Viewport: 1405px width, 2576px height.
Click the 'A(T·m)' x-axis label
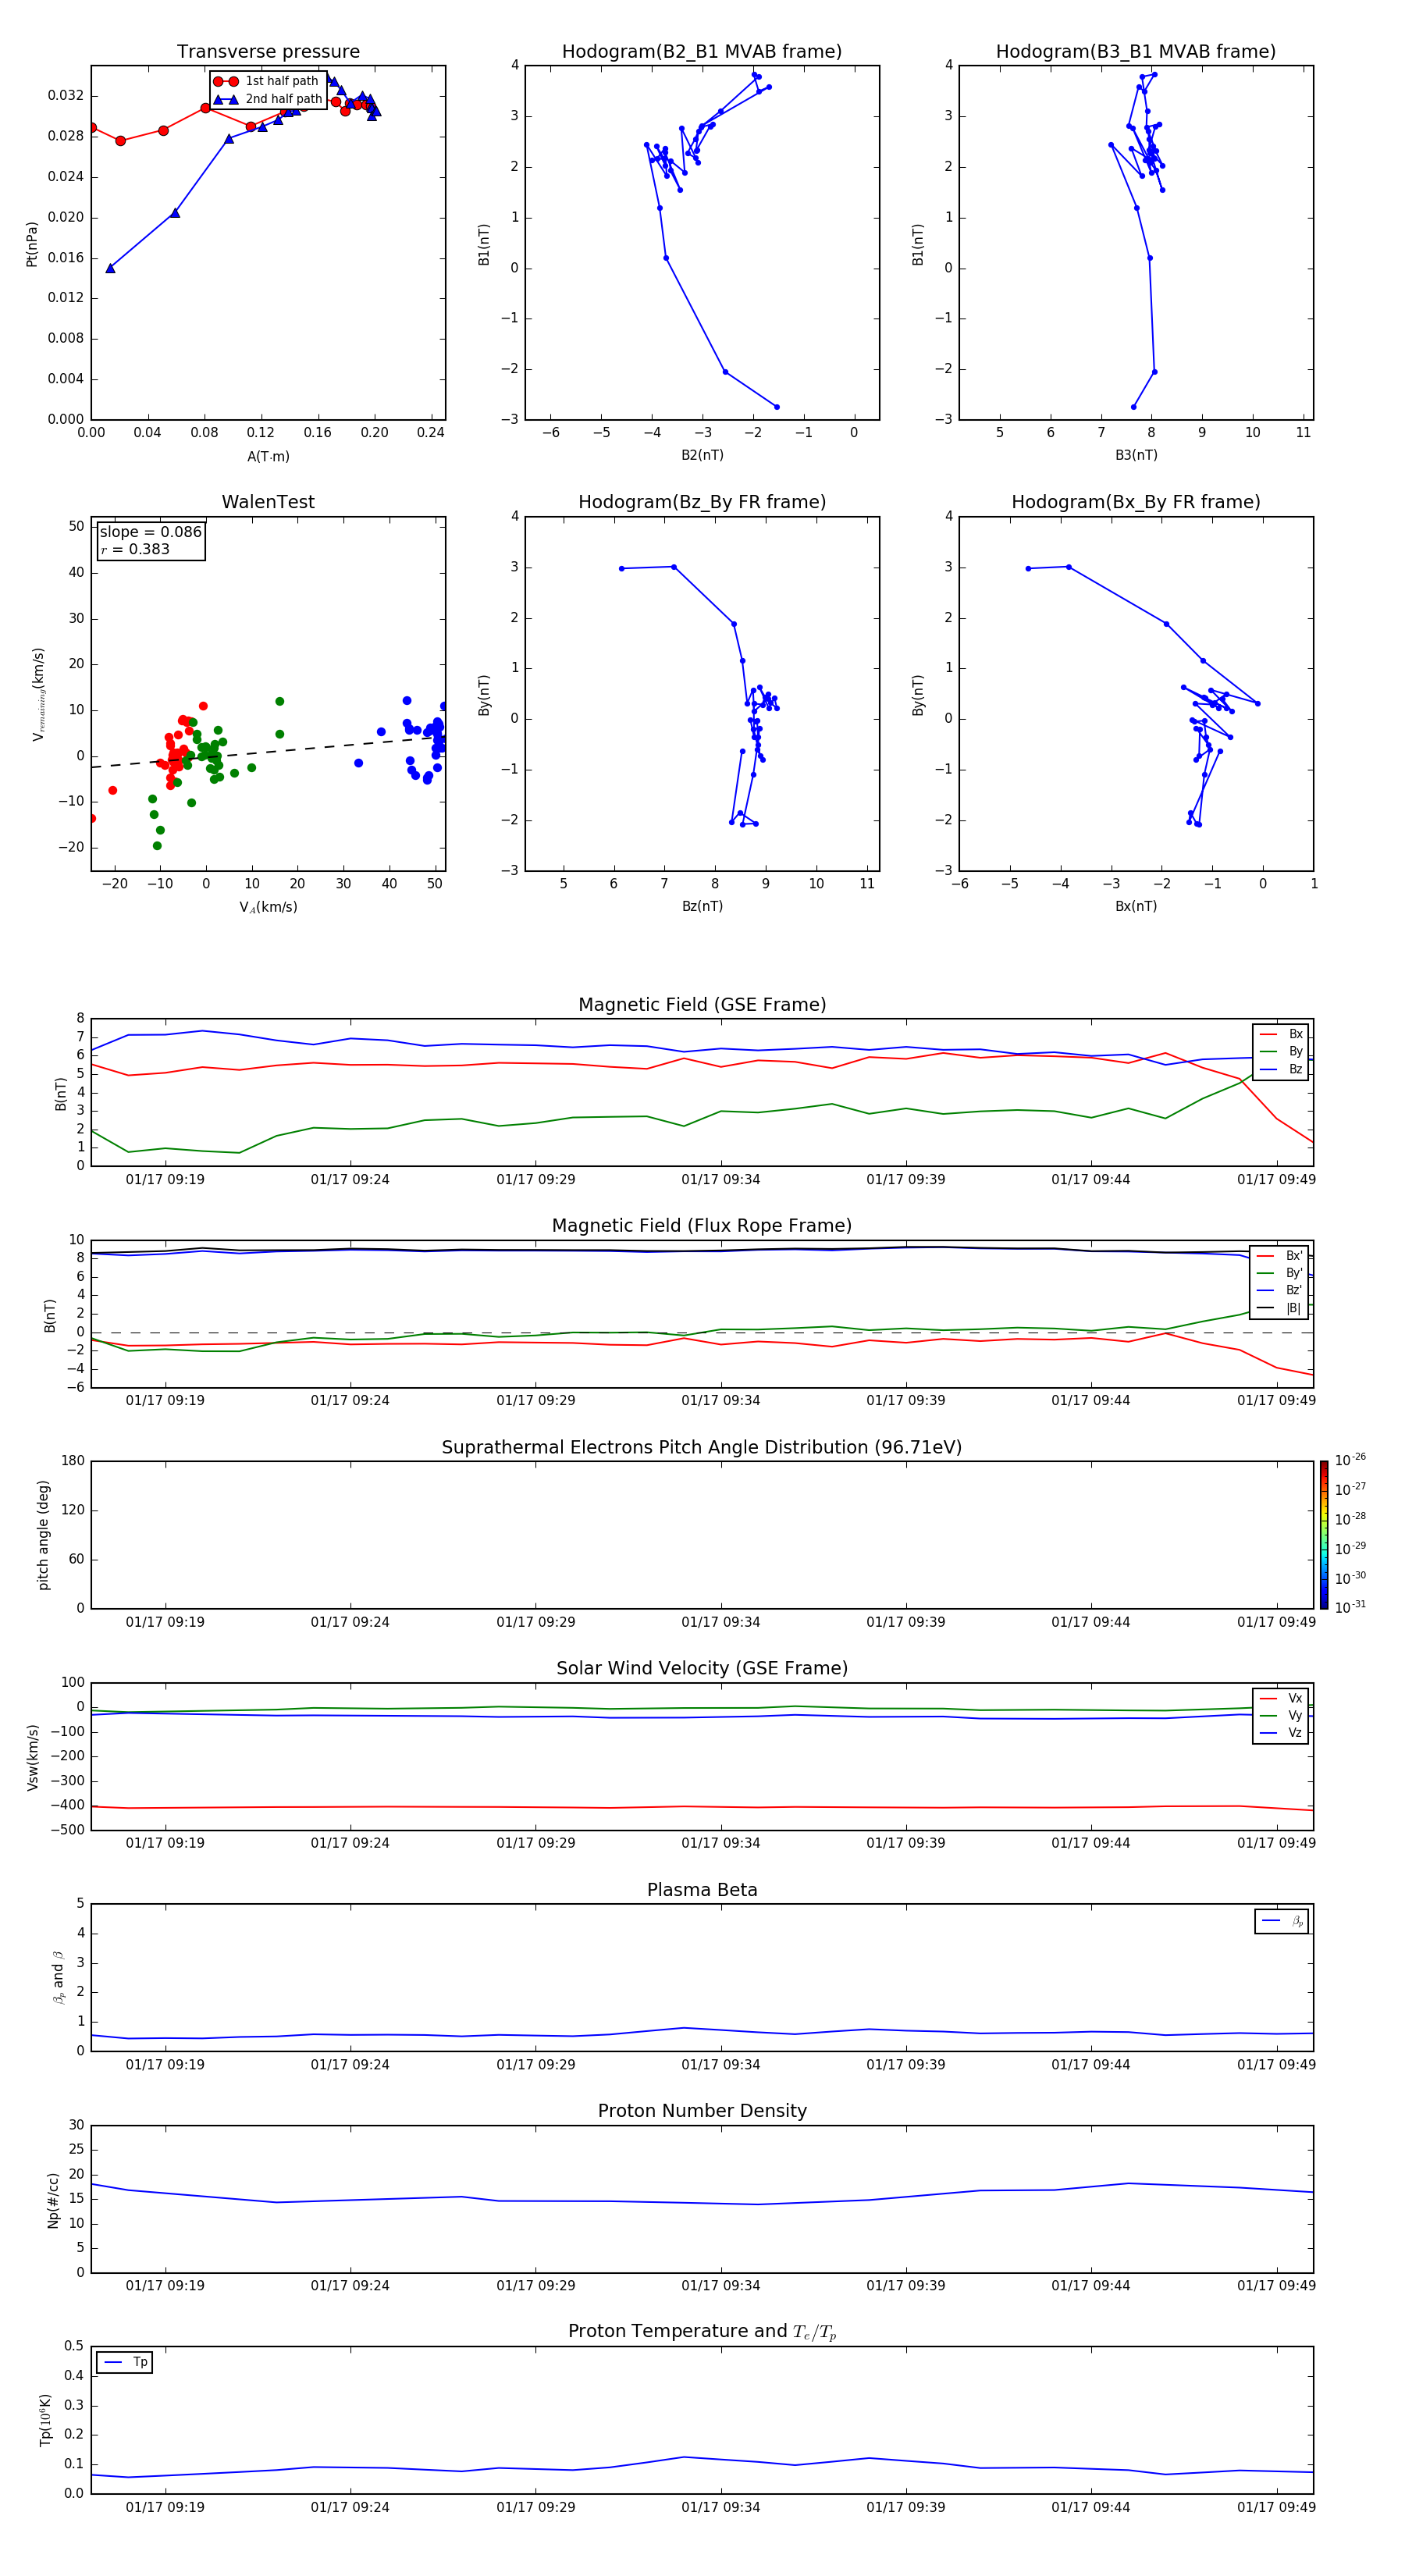(x=268, y=457)
